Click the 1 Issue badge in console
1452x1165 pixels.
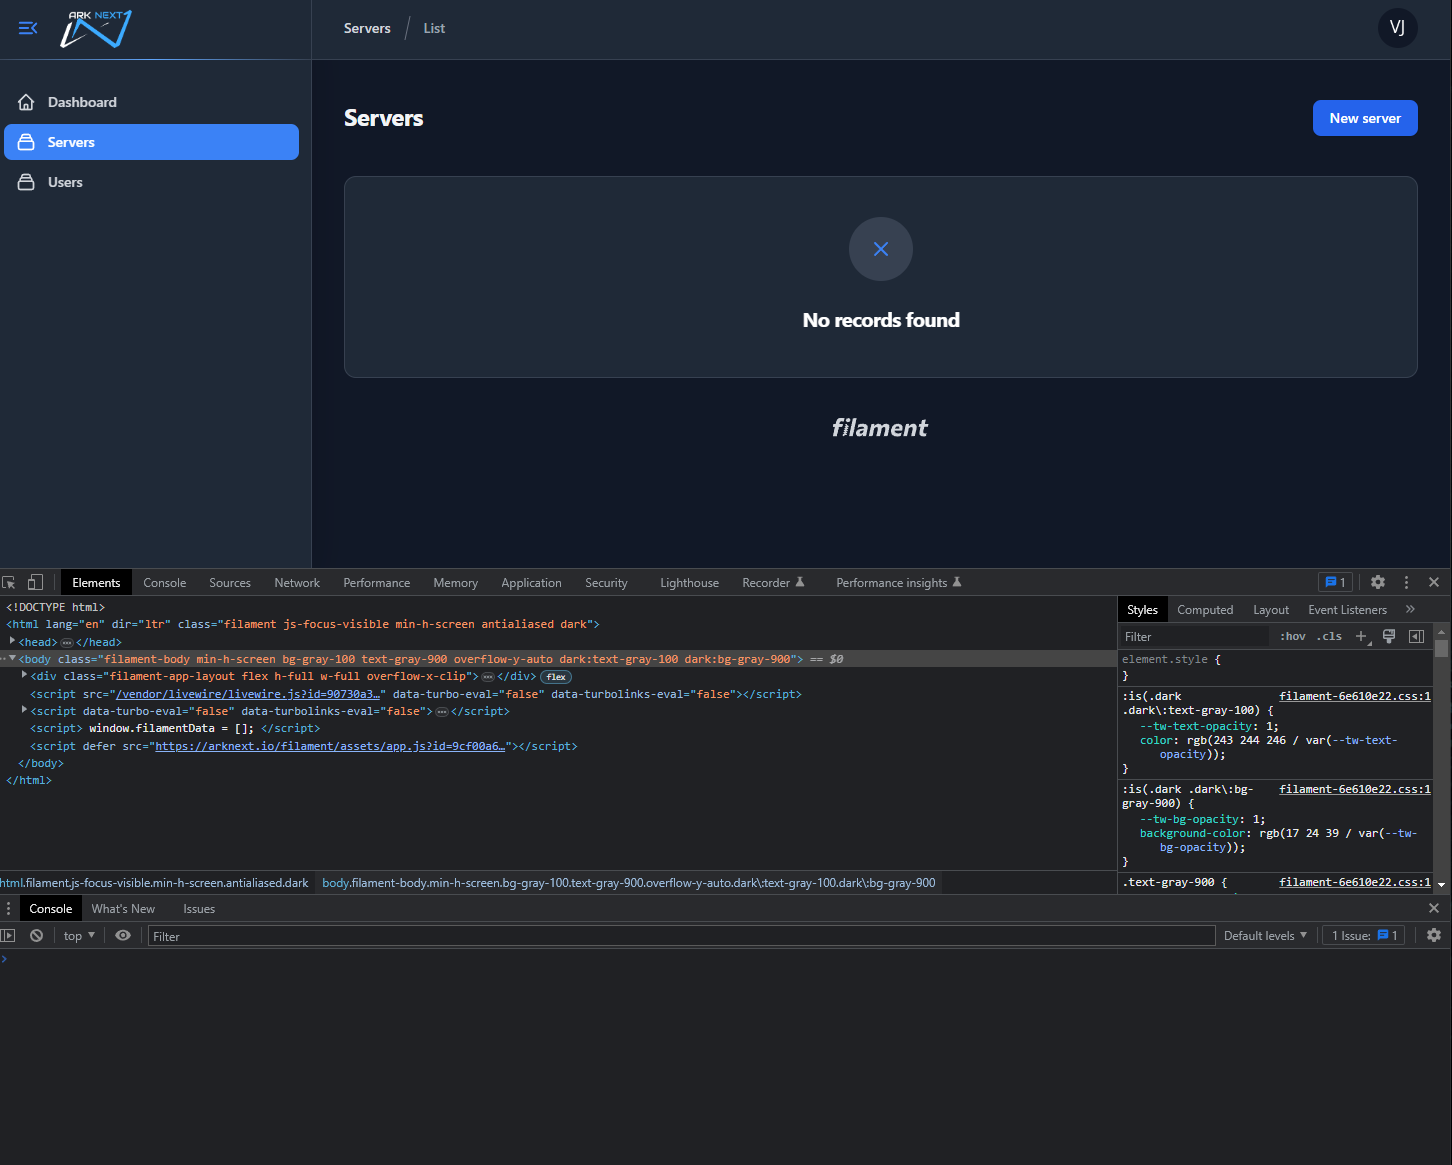[x=1364, y=936]
